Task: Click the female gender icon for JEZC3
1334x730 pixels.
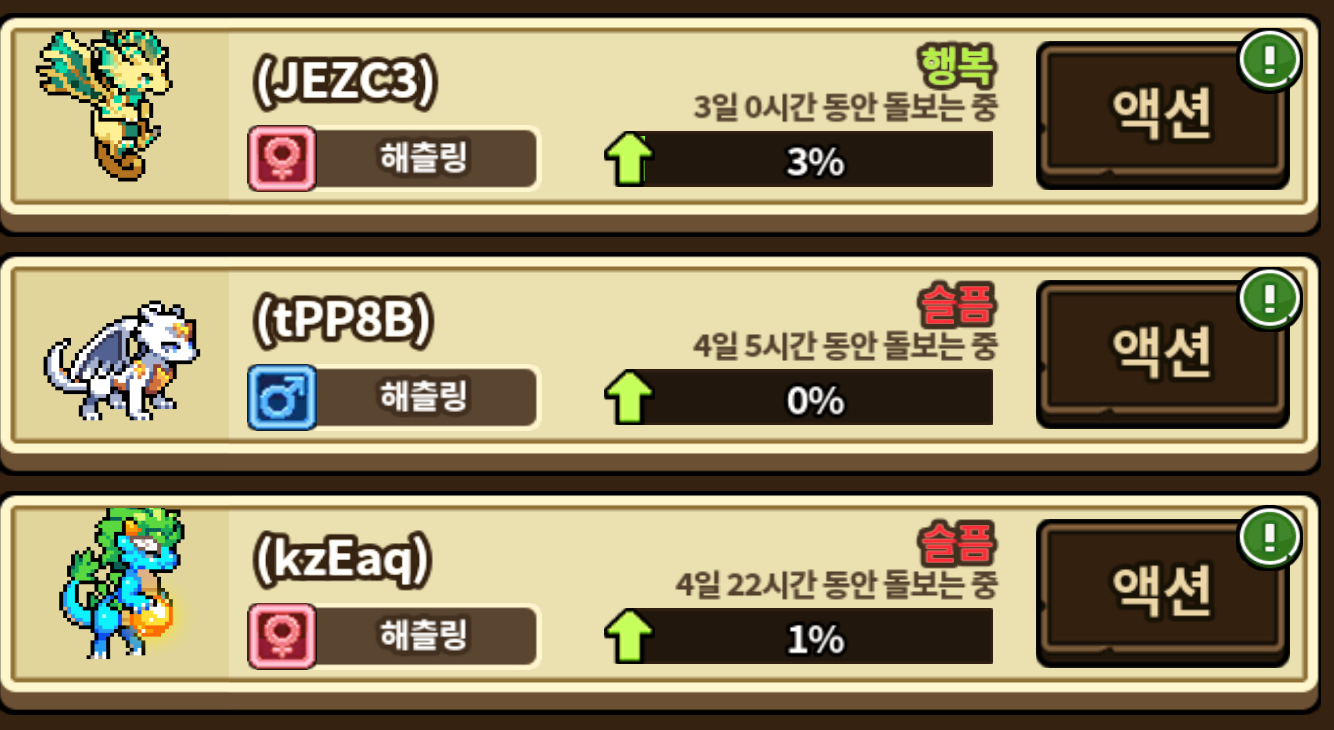Action: tap(282, 158)
